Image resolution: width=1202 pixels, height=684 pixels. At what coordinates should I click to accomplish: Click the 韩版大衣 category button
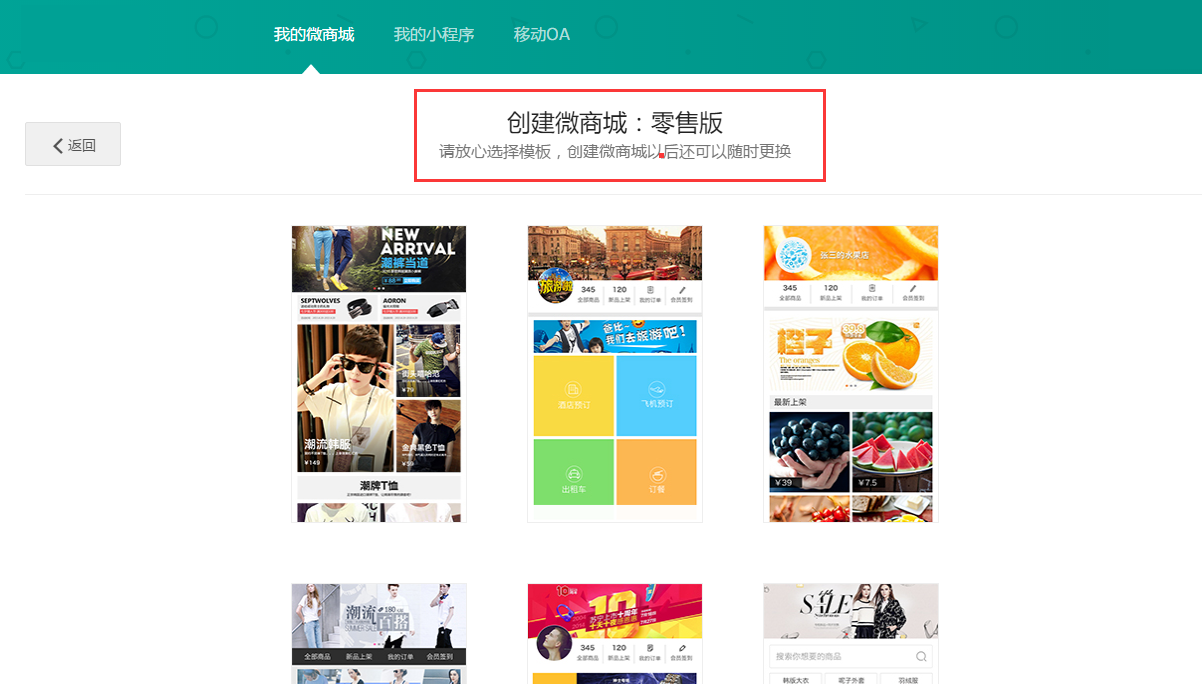[795, 679]
